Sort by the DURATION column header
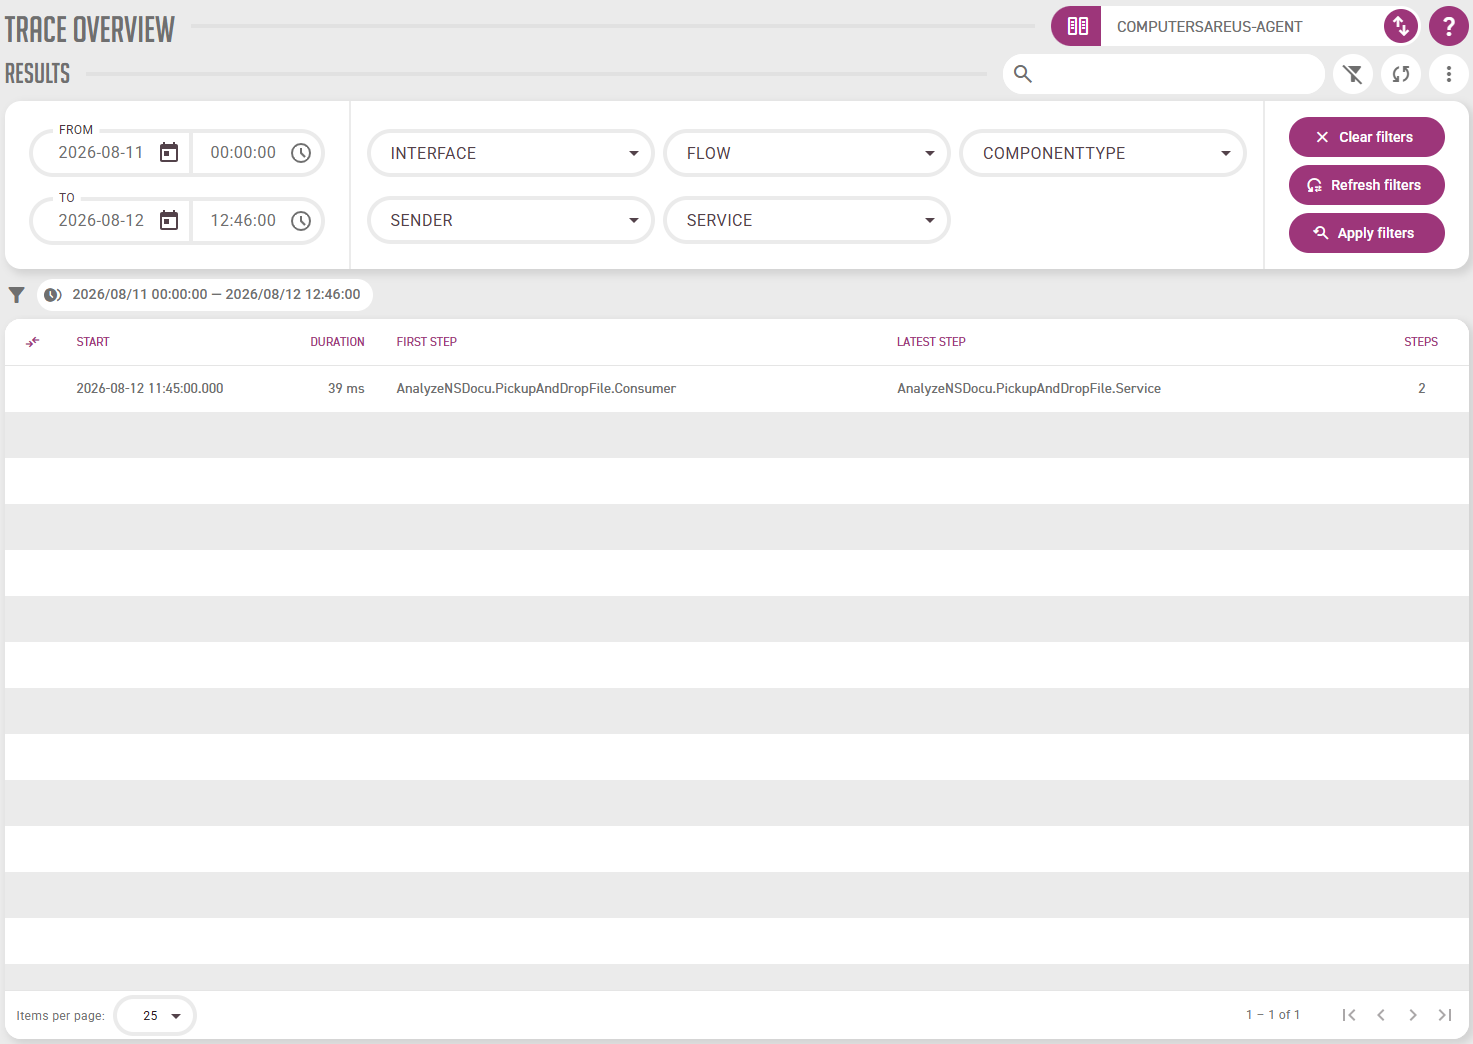Screen dimensions: 1473x1044 (x=337, y=342)
